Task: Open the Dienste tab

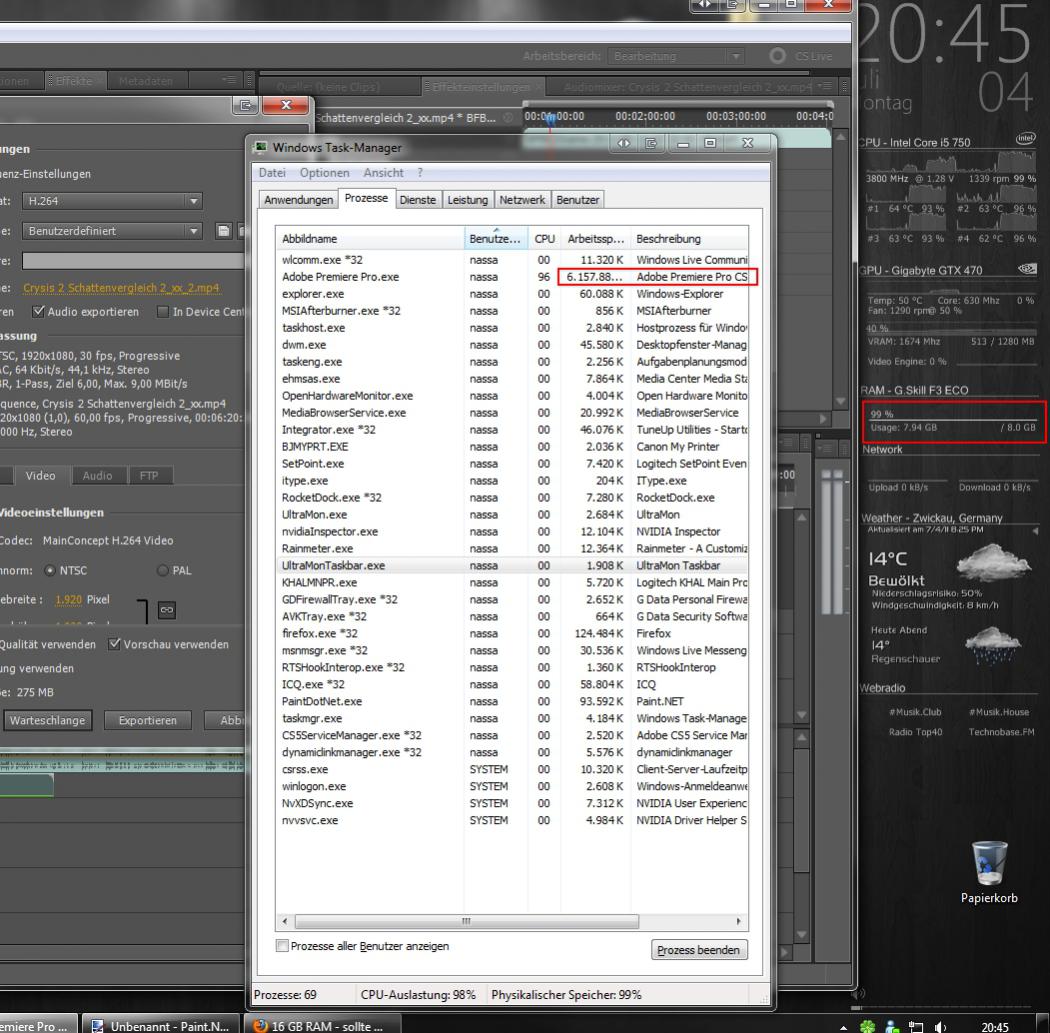Action: tap(417, 200)
